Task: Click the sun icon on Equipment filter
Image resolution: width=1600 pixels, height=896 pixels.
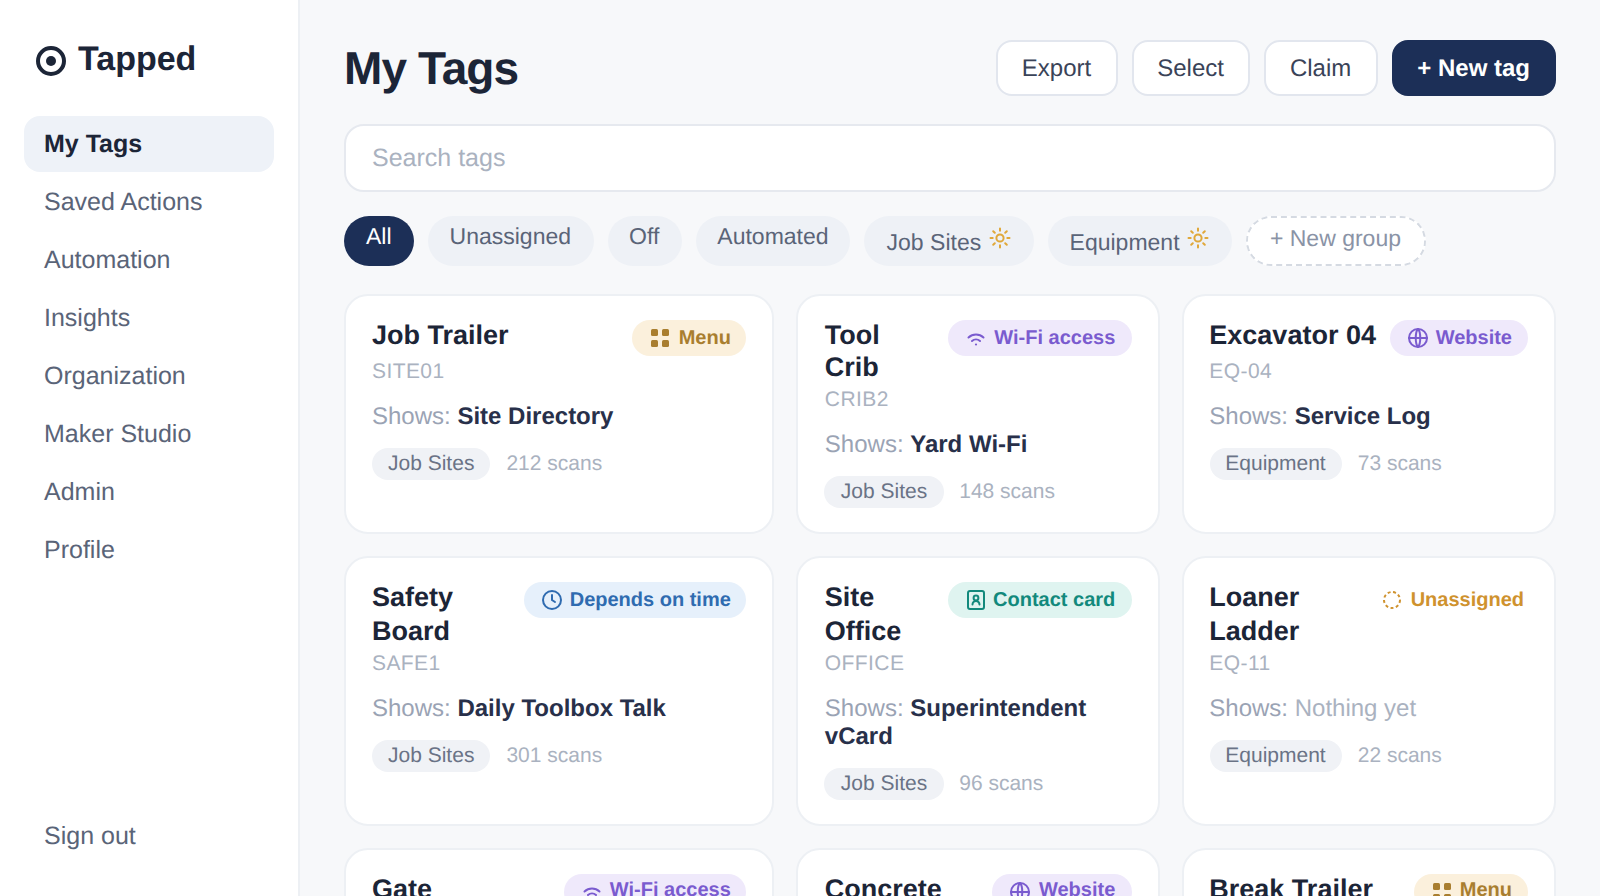Action: coord(1198,238)
